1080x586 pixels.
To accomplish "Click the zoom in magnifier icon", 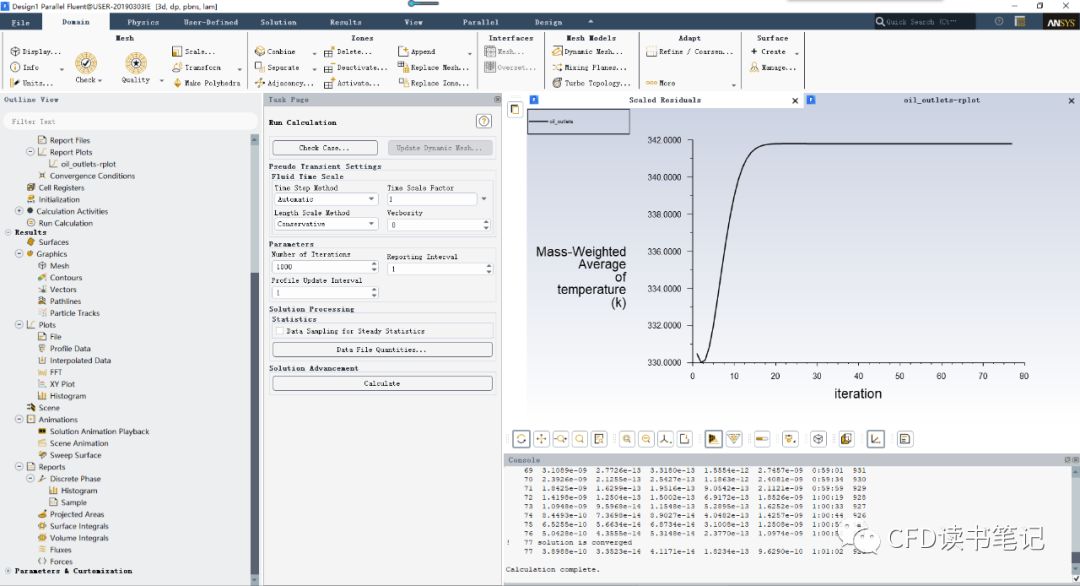I will click(x=627, y=439).
